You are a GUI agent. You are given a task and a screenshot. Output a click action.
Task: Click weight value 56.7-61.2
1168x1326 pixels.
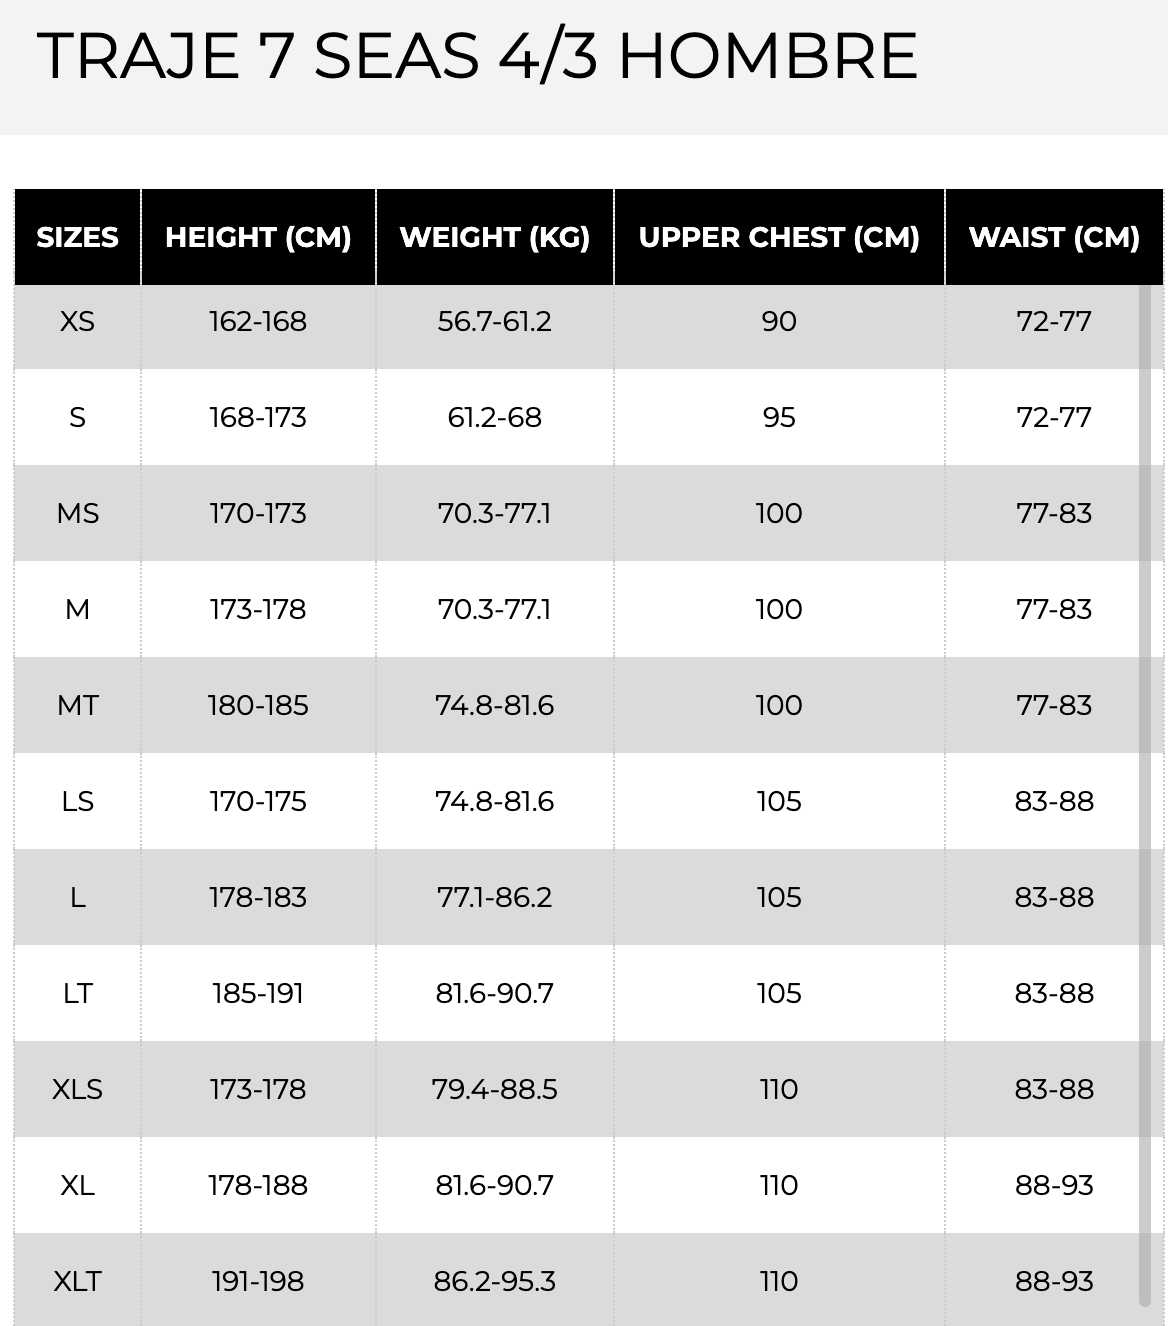pos(494,321)
